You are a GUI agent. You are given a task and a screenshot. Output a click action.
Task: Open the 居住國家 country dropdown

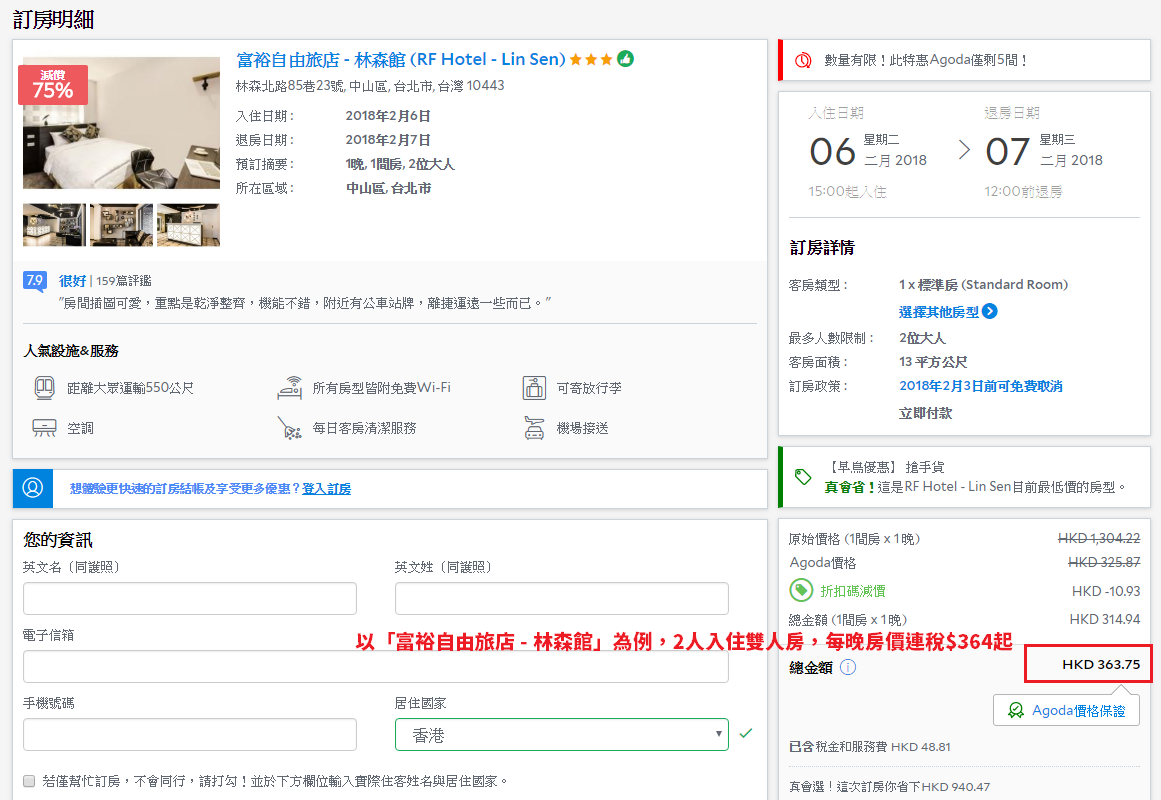[561, 735]
